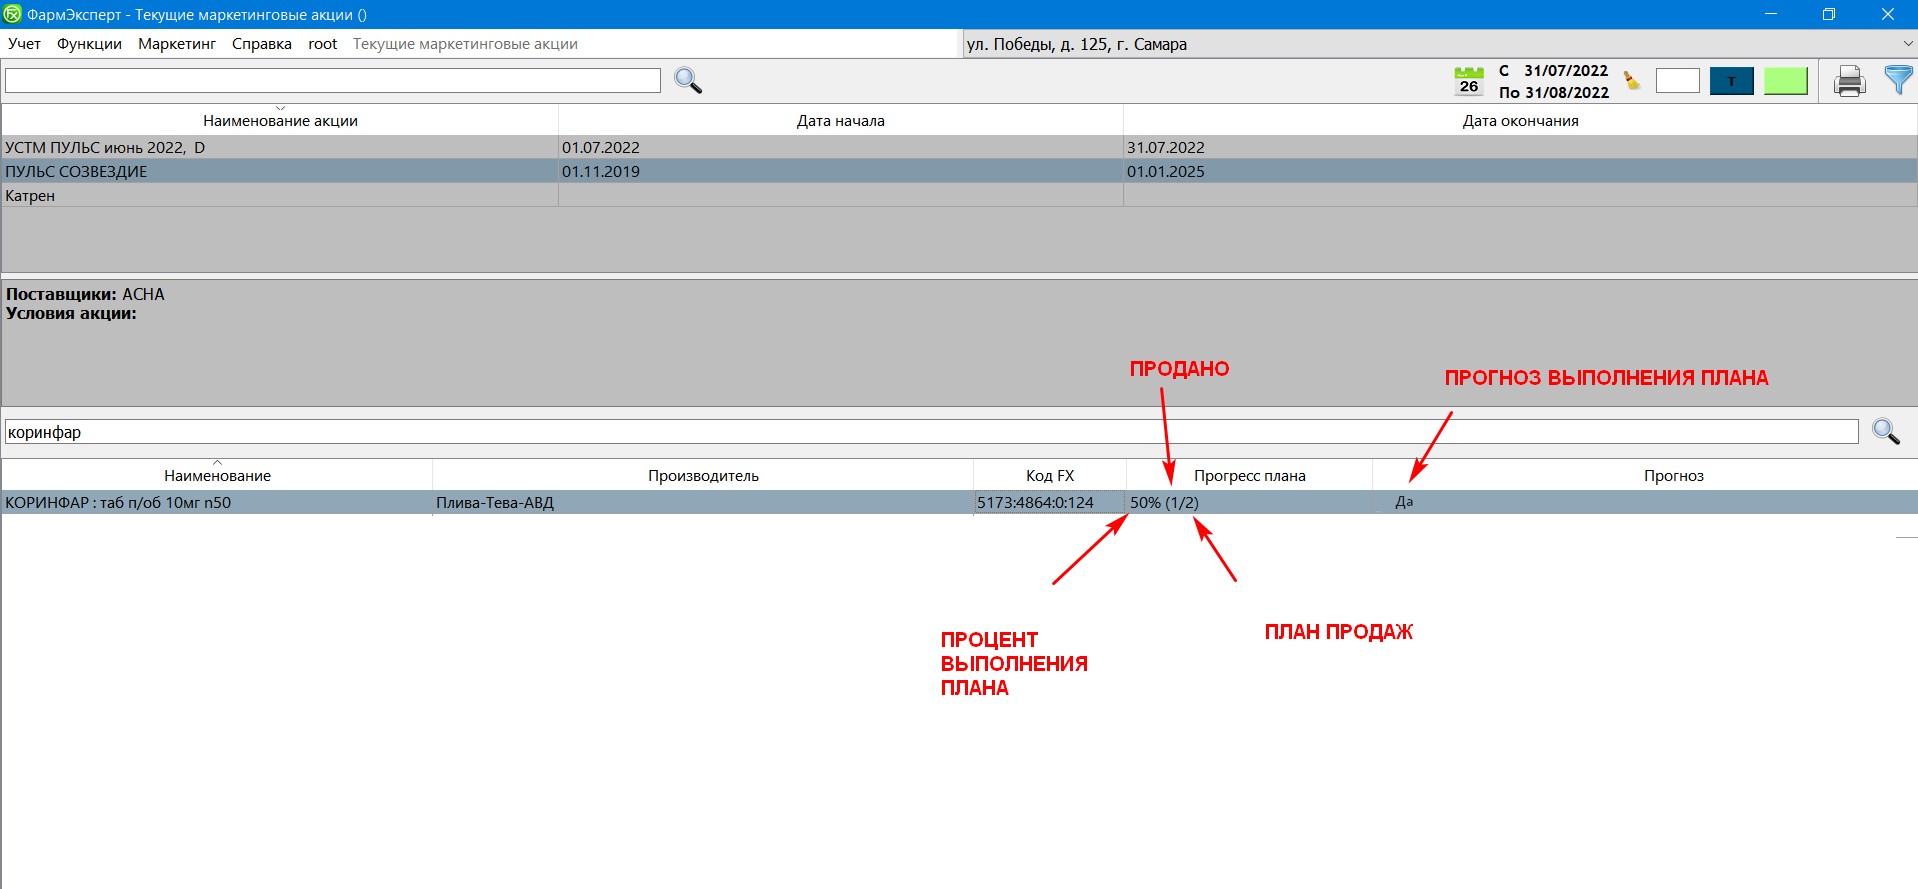Select the УСТМ ПУЛЬС июнь 2022 row
Image resolution: width=1918 pixels, height=889 pixels.
280,147
